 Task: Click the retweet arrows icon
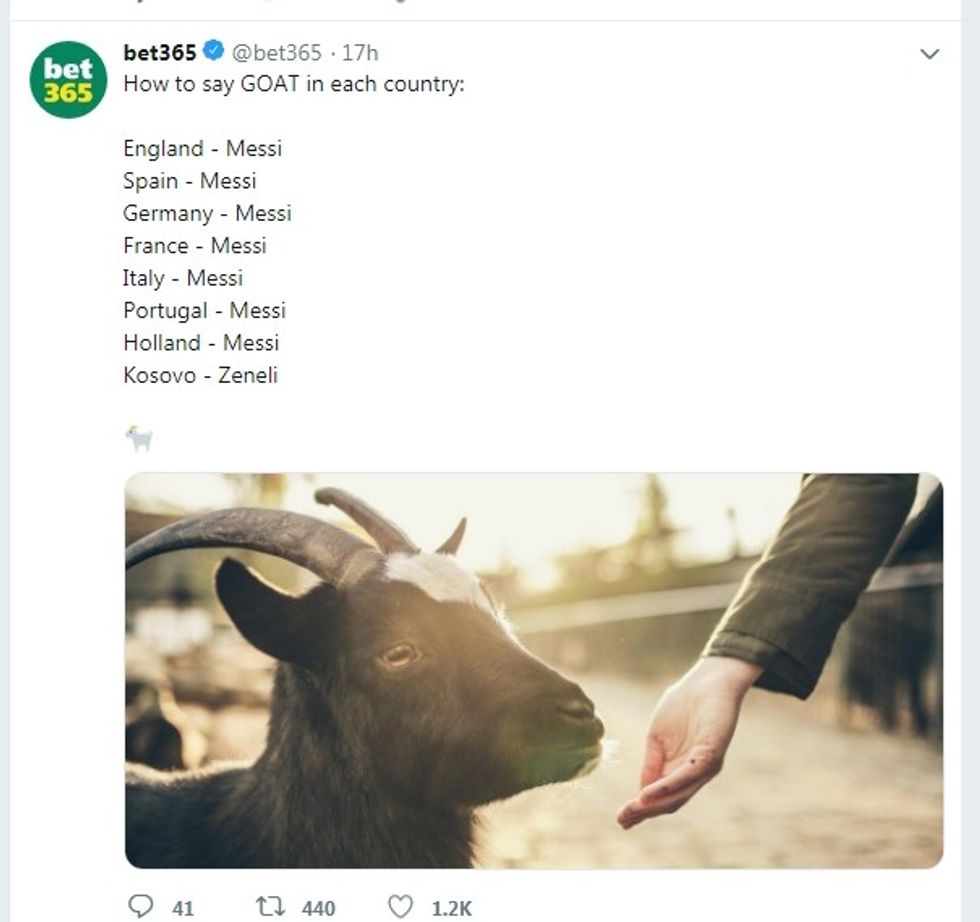[270, 906]
